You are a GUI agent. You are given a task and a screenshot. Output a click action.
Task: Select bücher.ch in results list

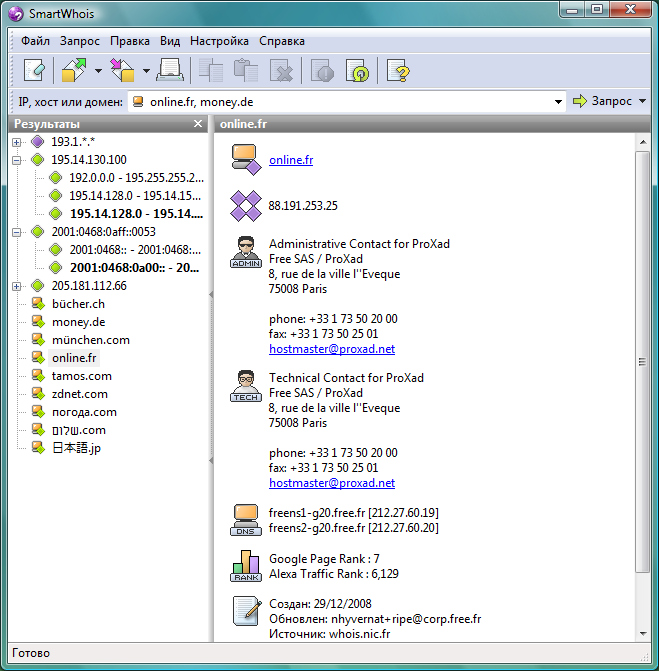tap(78, 304)
